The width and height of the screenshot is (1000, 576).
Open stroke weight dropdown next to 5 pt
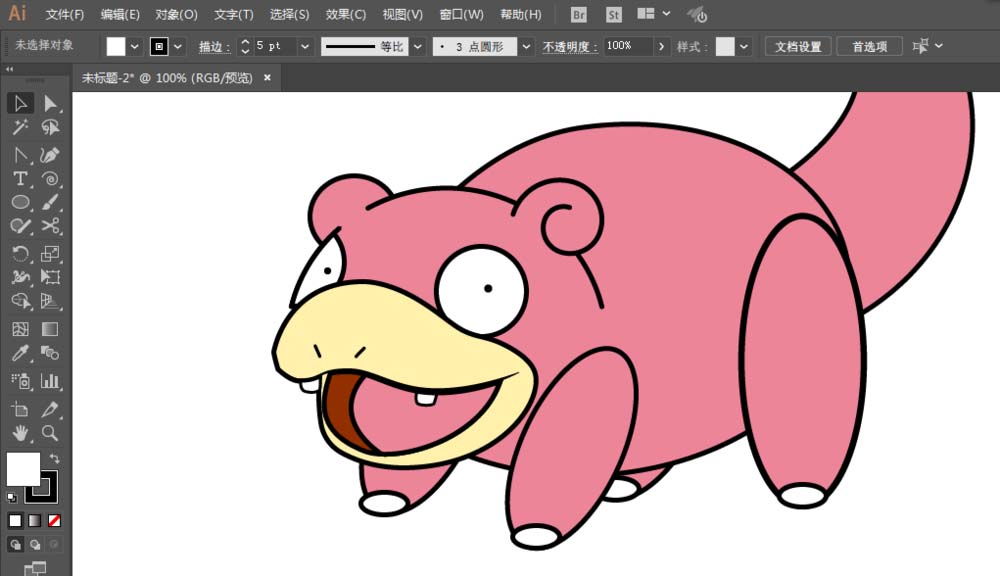[305, 46]
